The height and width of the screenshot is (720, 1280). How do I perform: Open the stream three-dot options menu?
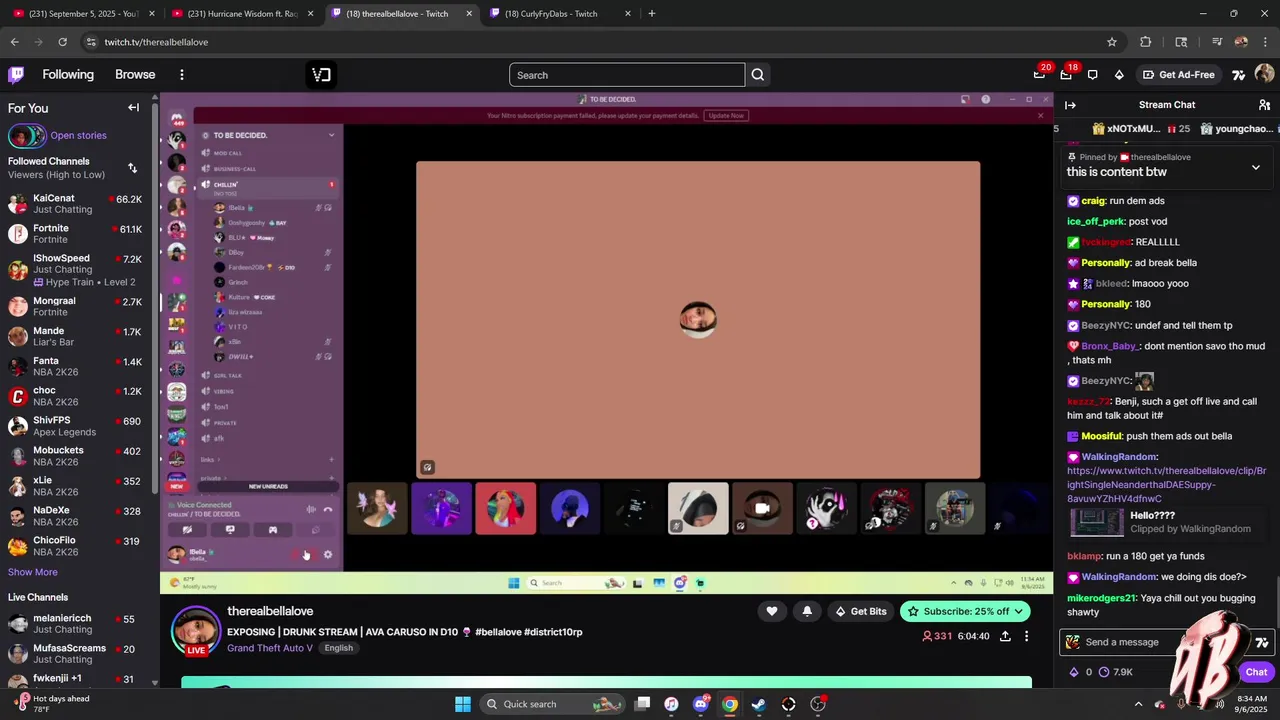[1026, 636]
